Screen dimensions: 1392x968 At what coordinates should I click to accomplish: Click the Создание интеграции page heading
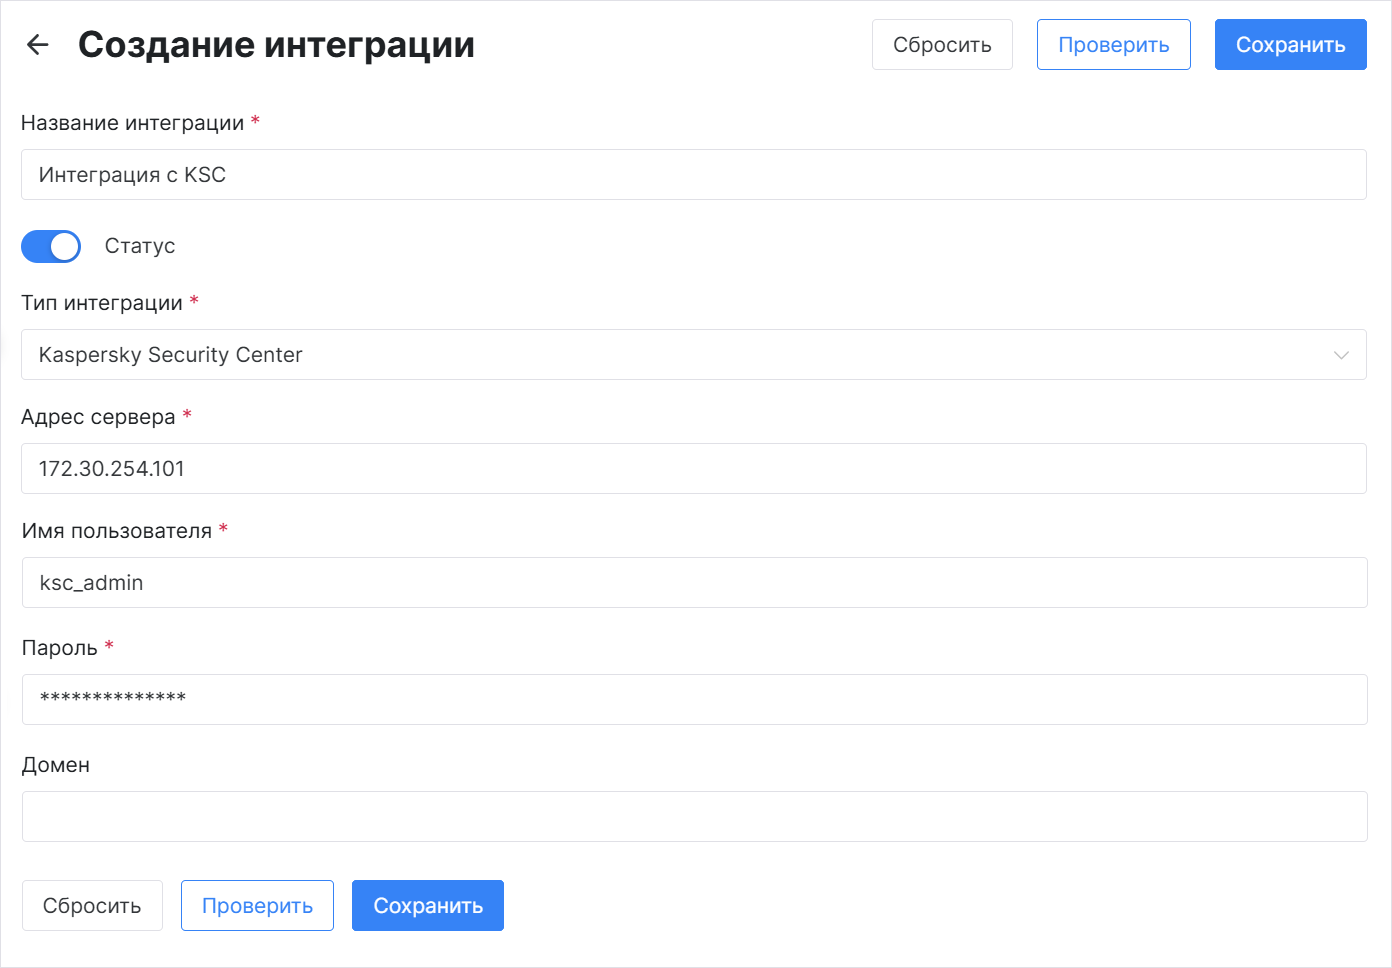coord(276,45)
